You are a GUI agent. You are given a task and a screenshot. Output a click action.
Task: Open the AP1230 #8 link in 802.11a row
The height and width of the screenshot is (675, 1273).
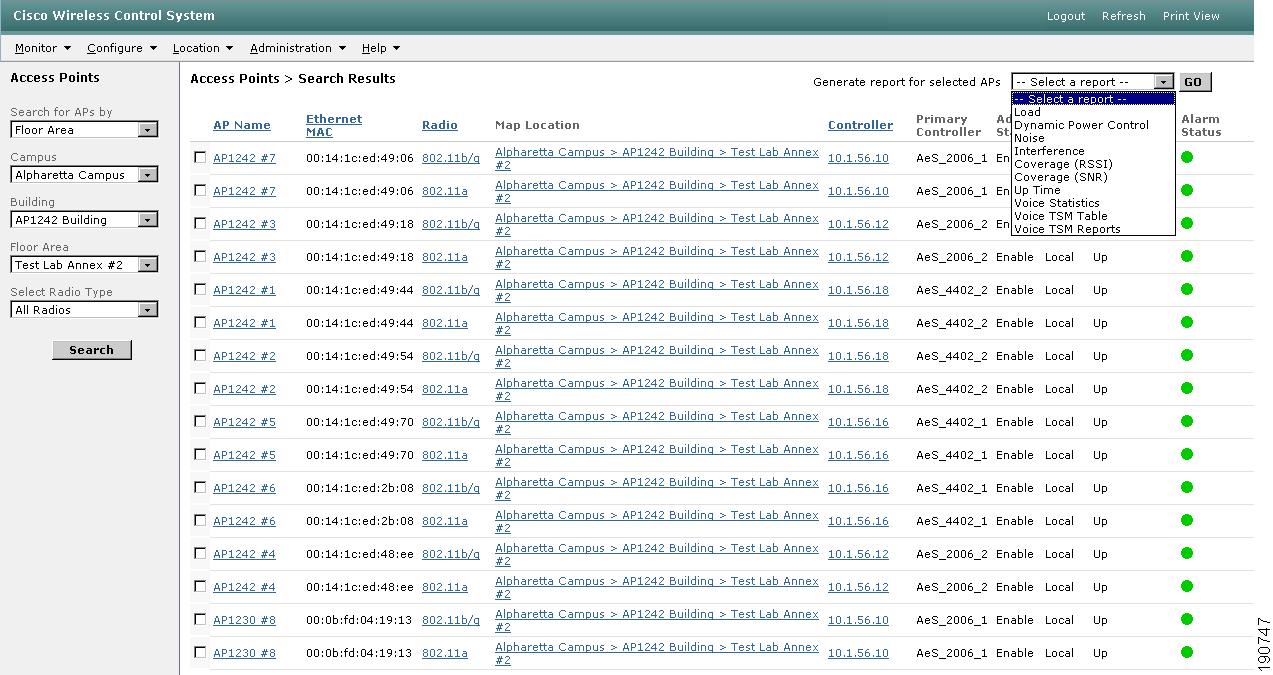coord(244,653)
